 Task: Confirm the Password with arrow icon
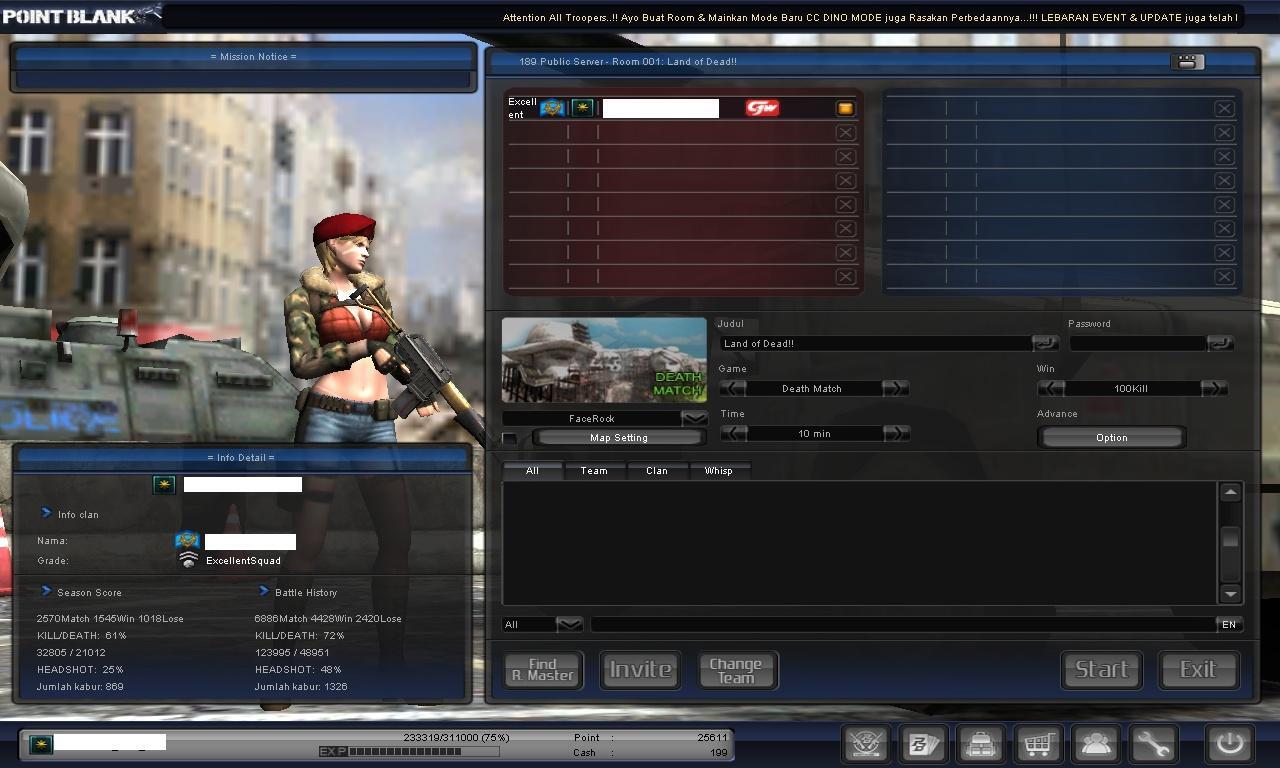(1220, 343)
